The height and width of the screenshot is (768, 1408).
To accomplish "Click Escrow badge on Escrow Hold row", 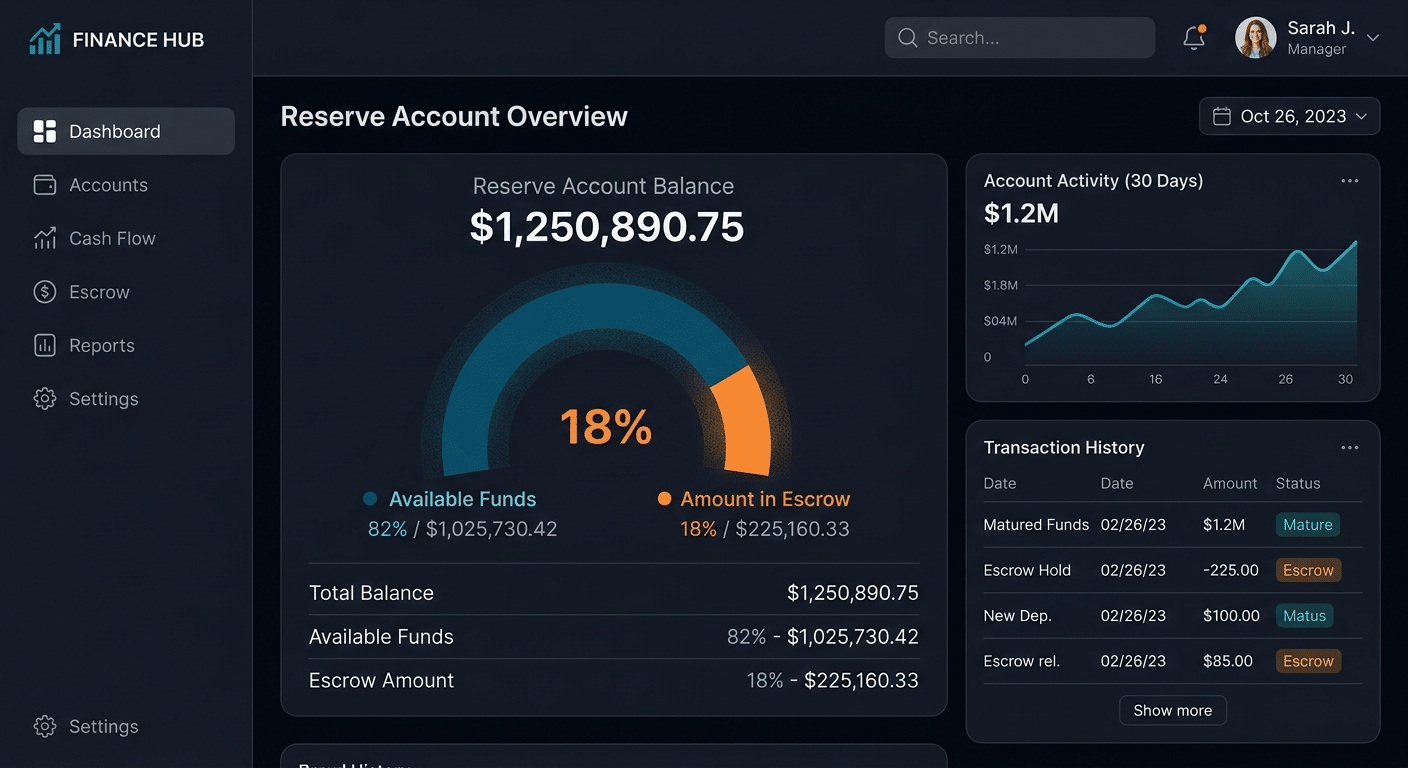I will 1308,570.
